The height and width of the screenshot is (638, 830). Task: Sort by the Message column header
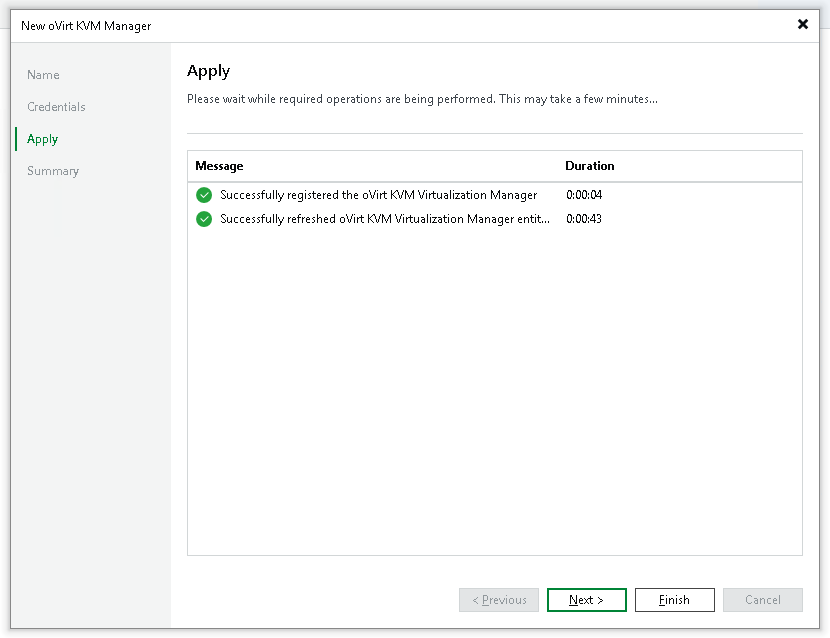(x=220, y=166)
